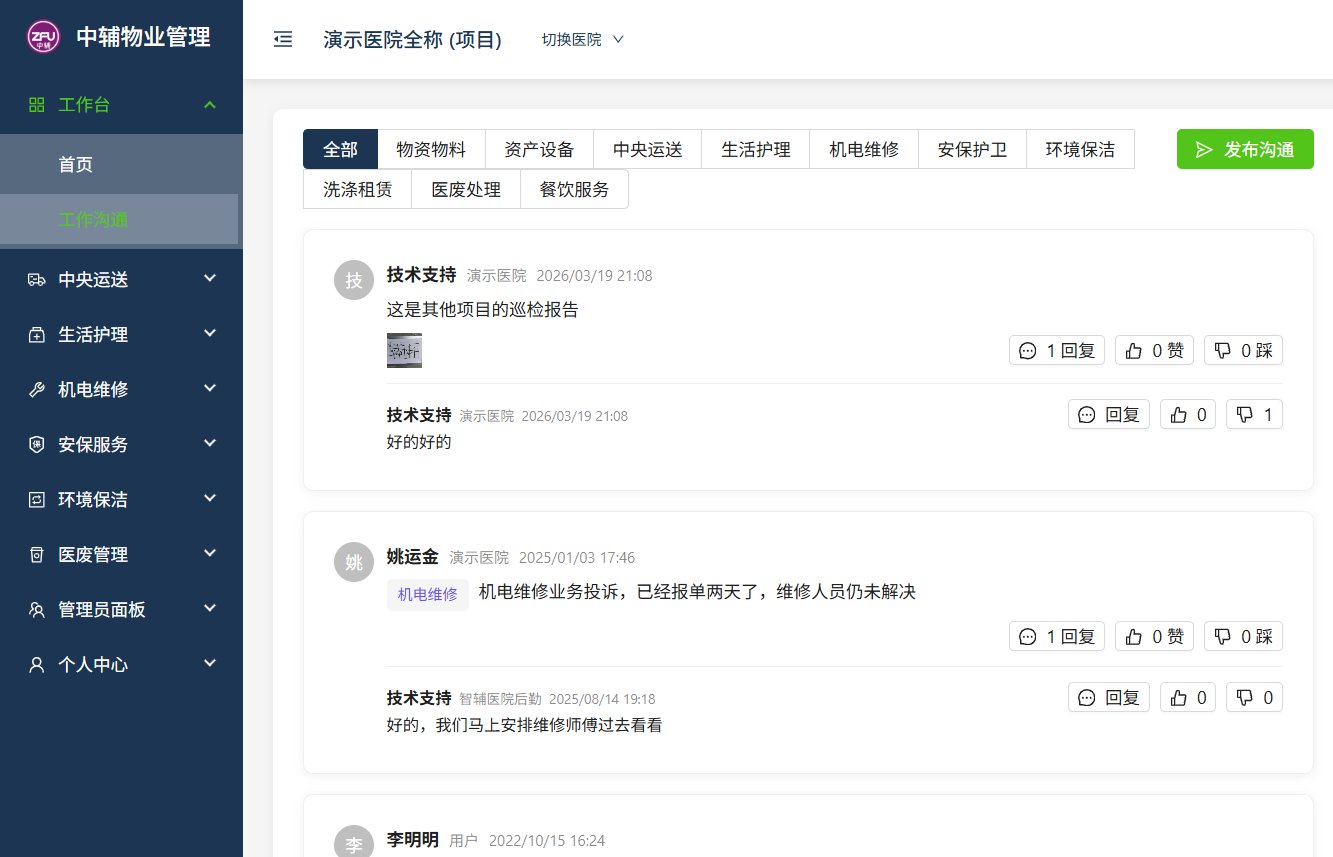Thumbs-down the 好的好的 comment showing 1
1333x857 pixels.
click(x=1254, y=414)
